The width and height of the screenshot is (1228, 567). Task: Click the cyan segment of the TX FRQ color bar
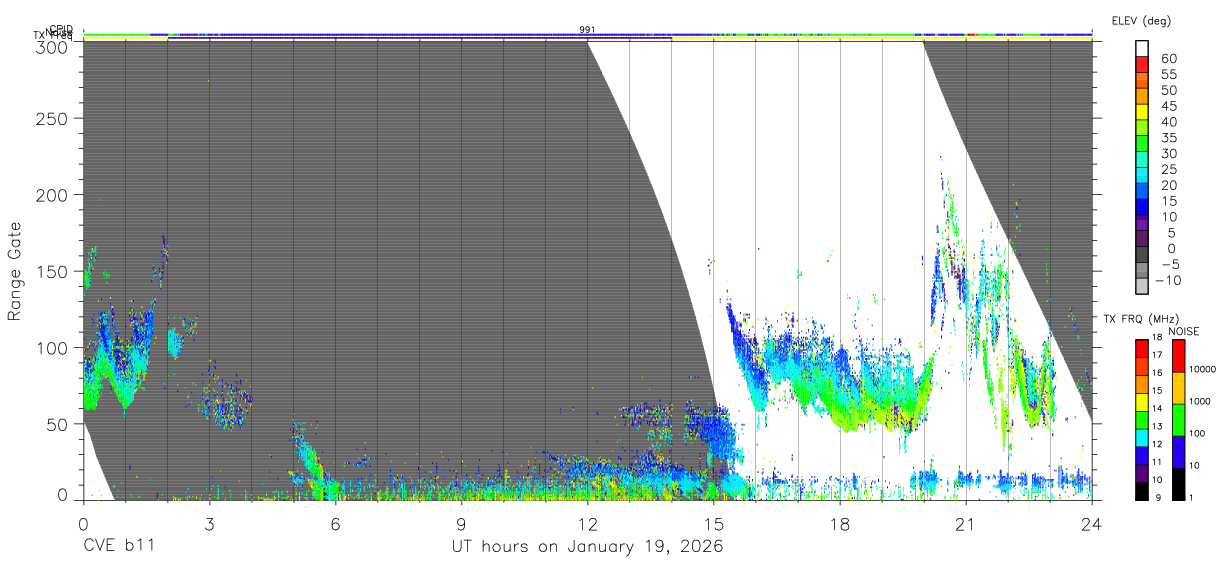coord(1142,437)
